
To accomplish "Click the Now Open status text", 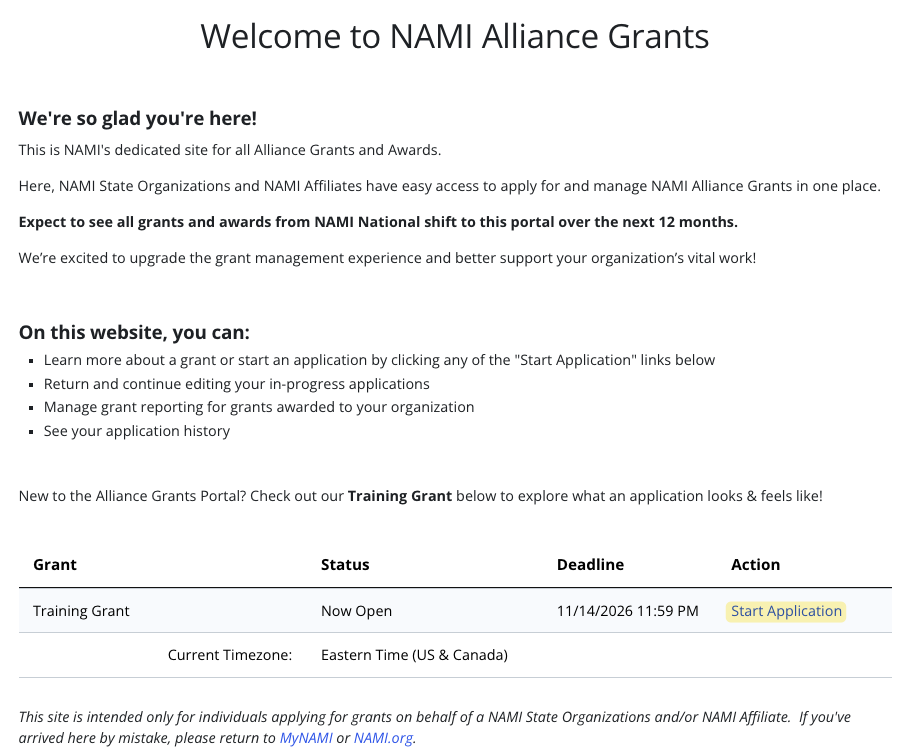I will [356, 611].
